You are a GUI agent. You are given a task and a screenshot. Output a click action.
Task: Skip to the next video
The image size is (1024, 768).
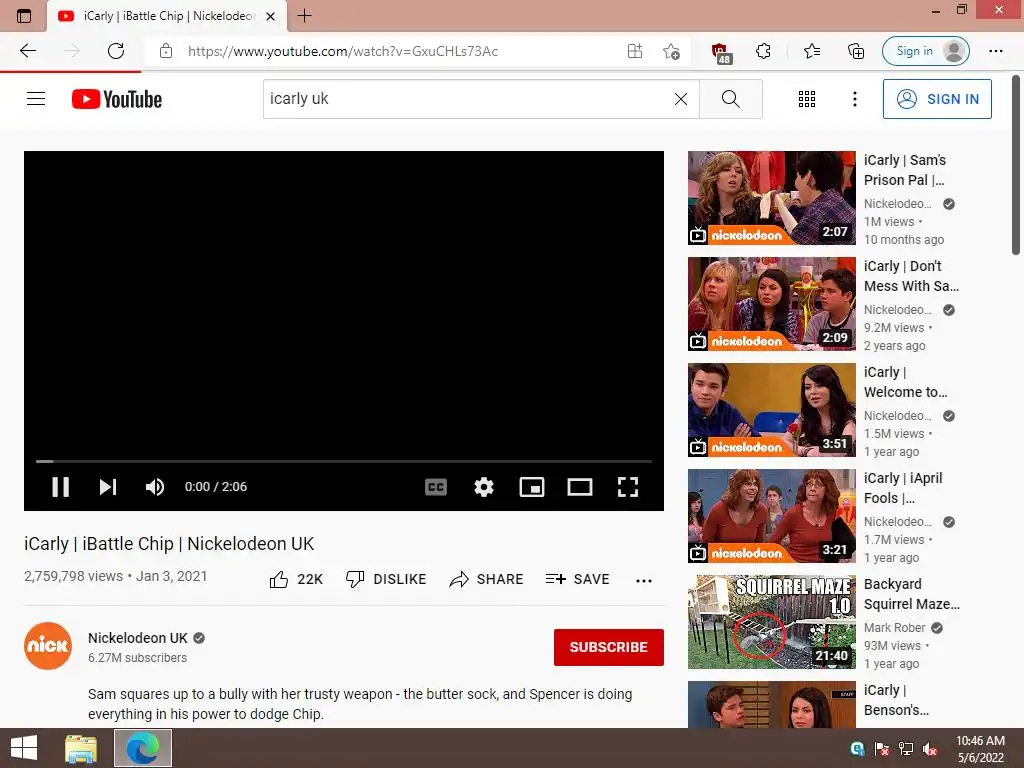108,487
